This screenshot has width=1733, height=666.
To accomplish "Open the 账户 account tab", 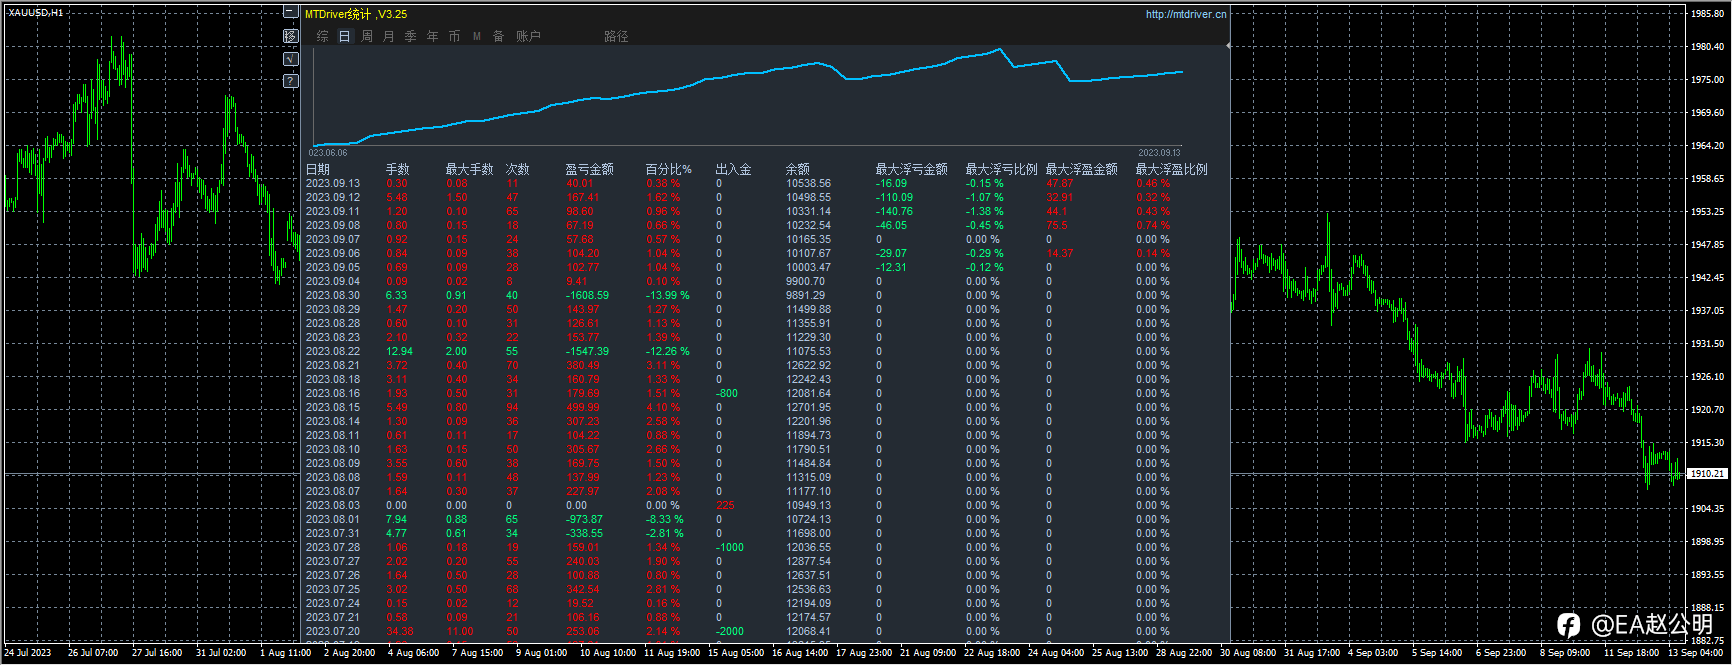I will (528, 36).
